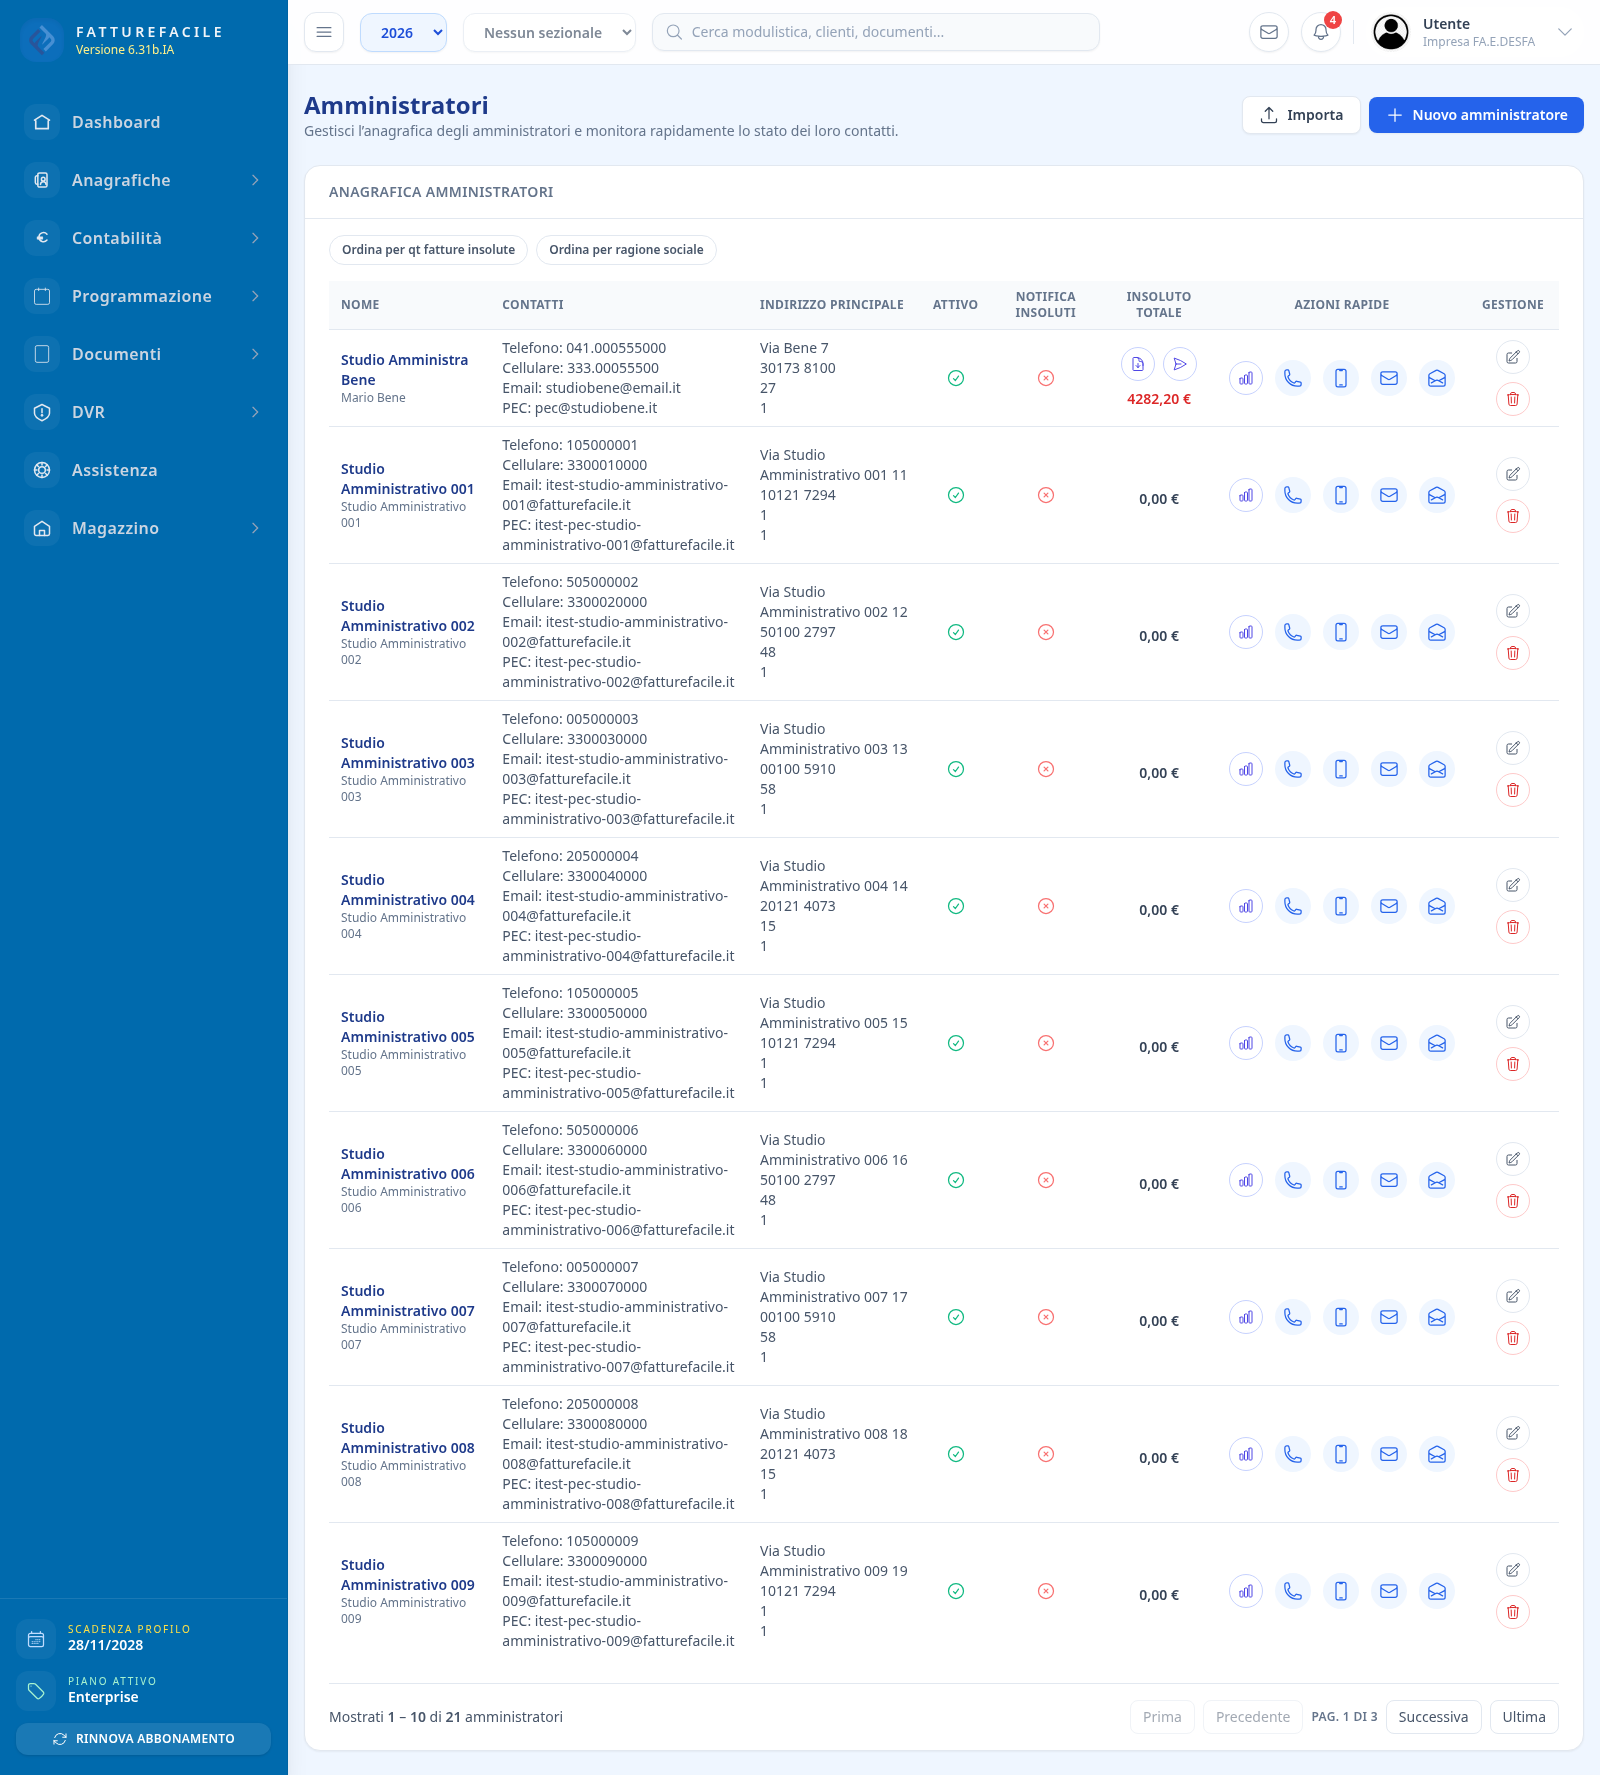Expand the Anagrafiche sidebar menu
Viewport: 1600px width, 1775px height.
(x=144, y=180)
